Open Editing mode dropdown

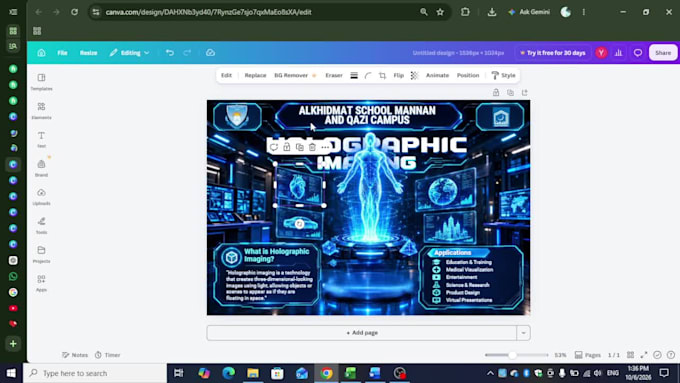pos(129,52)
